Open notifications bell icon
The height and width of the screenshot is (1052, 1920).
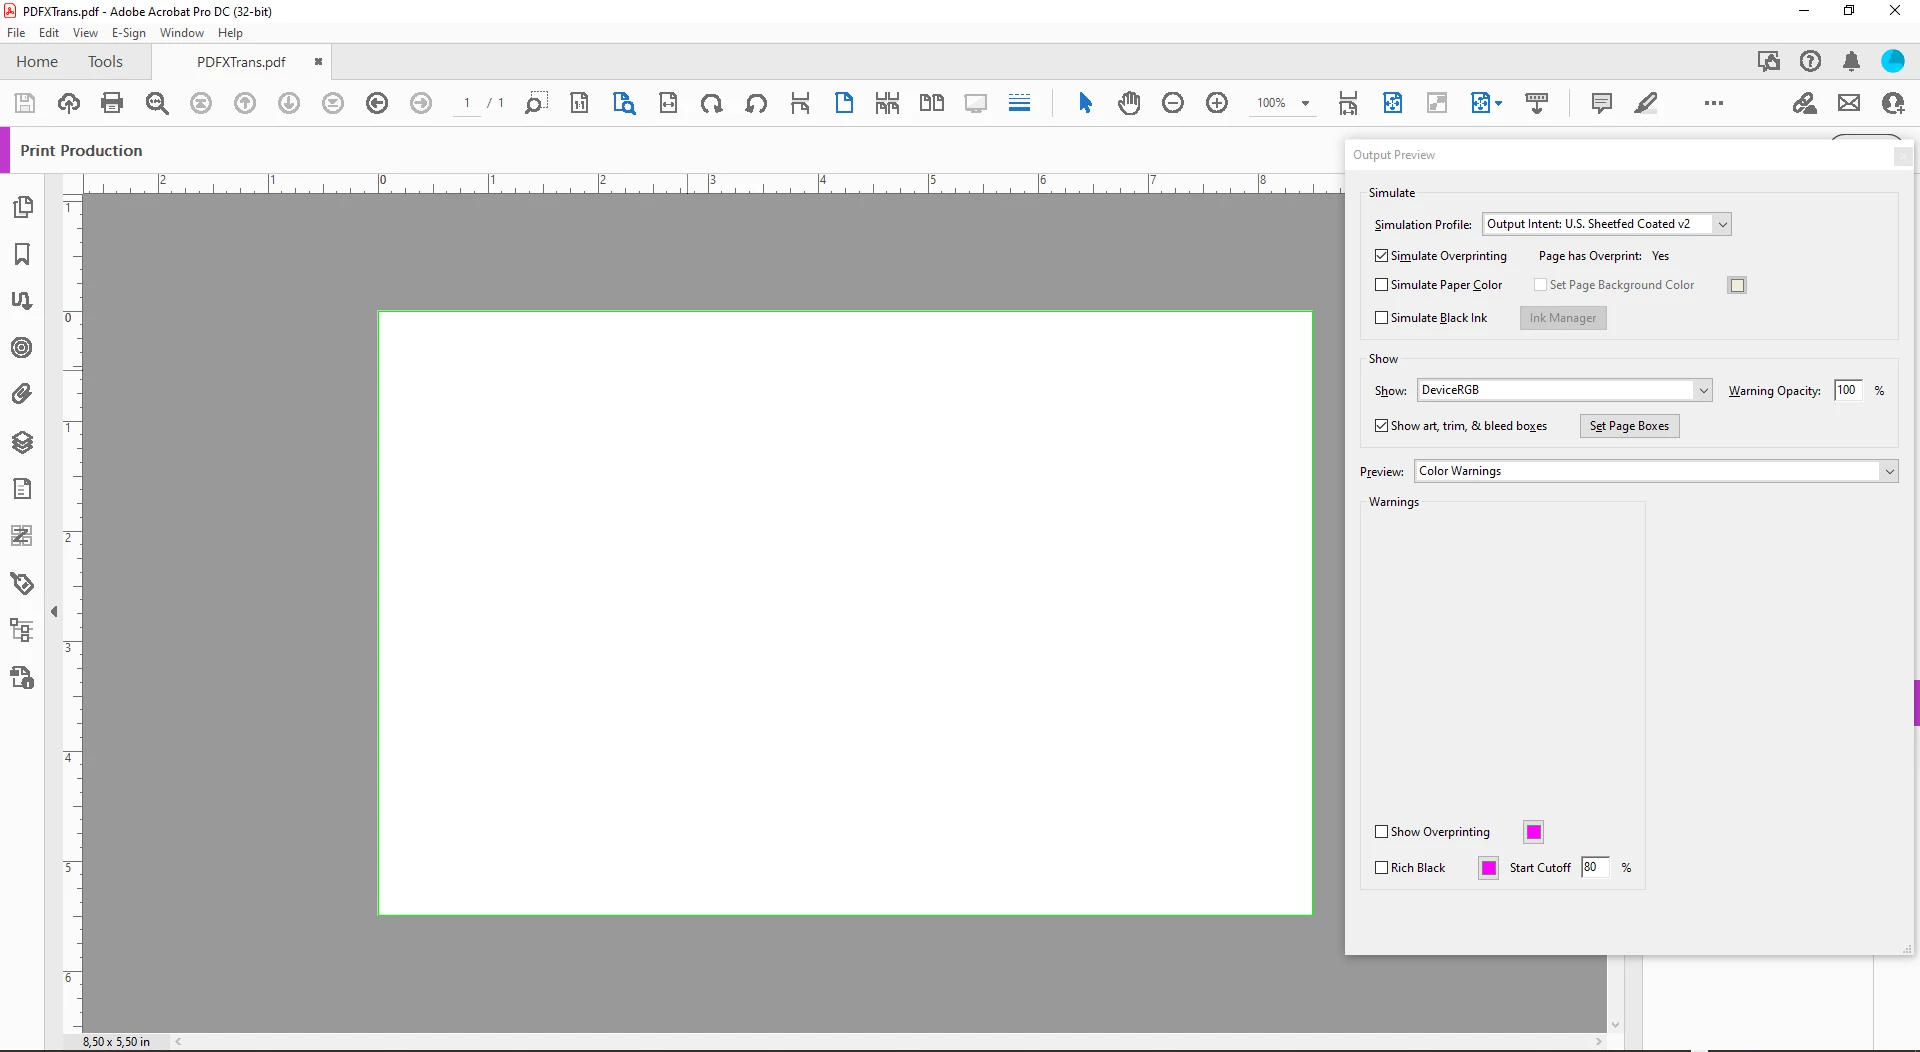tap(1851, 62)
